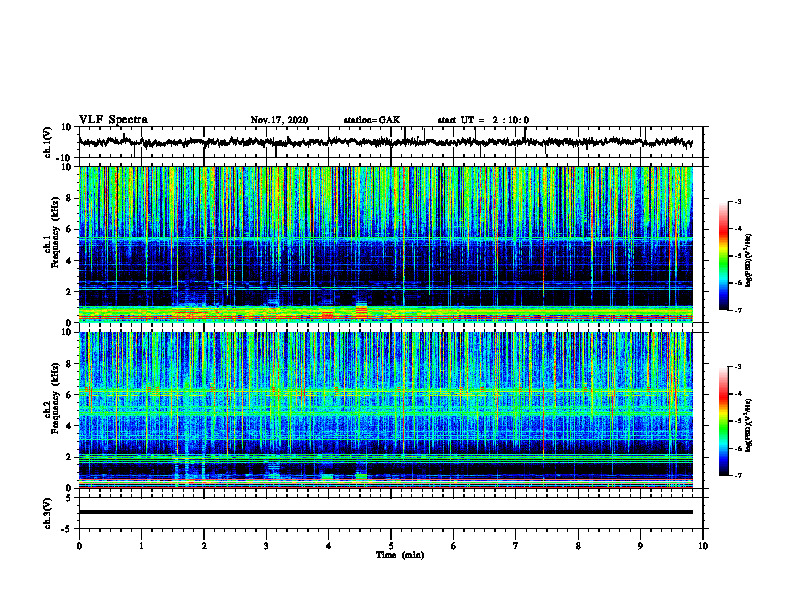Viewport: 792px width, 612px height.
Task: Click the log(PSD) unit label beside ch.1 color bar
Action: coord(749,260)
